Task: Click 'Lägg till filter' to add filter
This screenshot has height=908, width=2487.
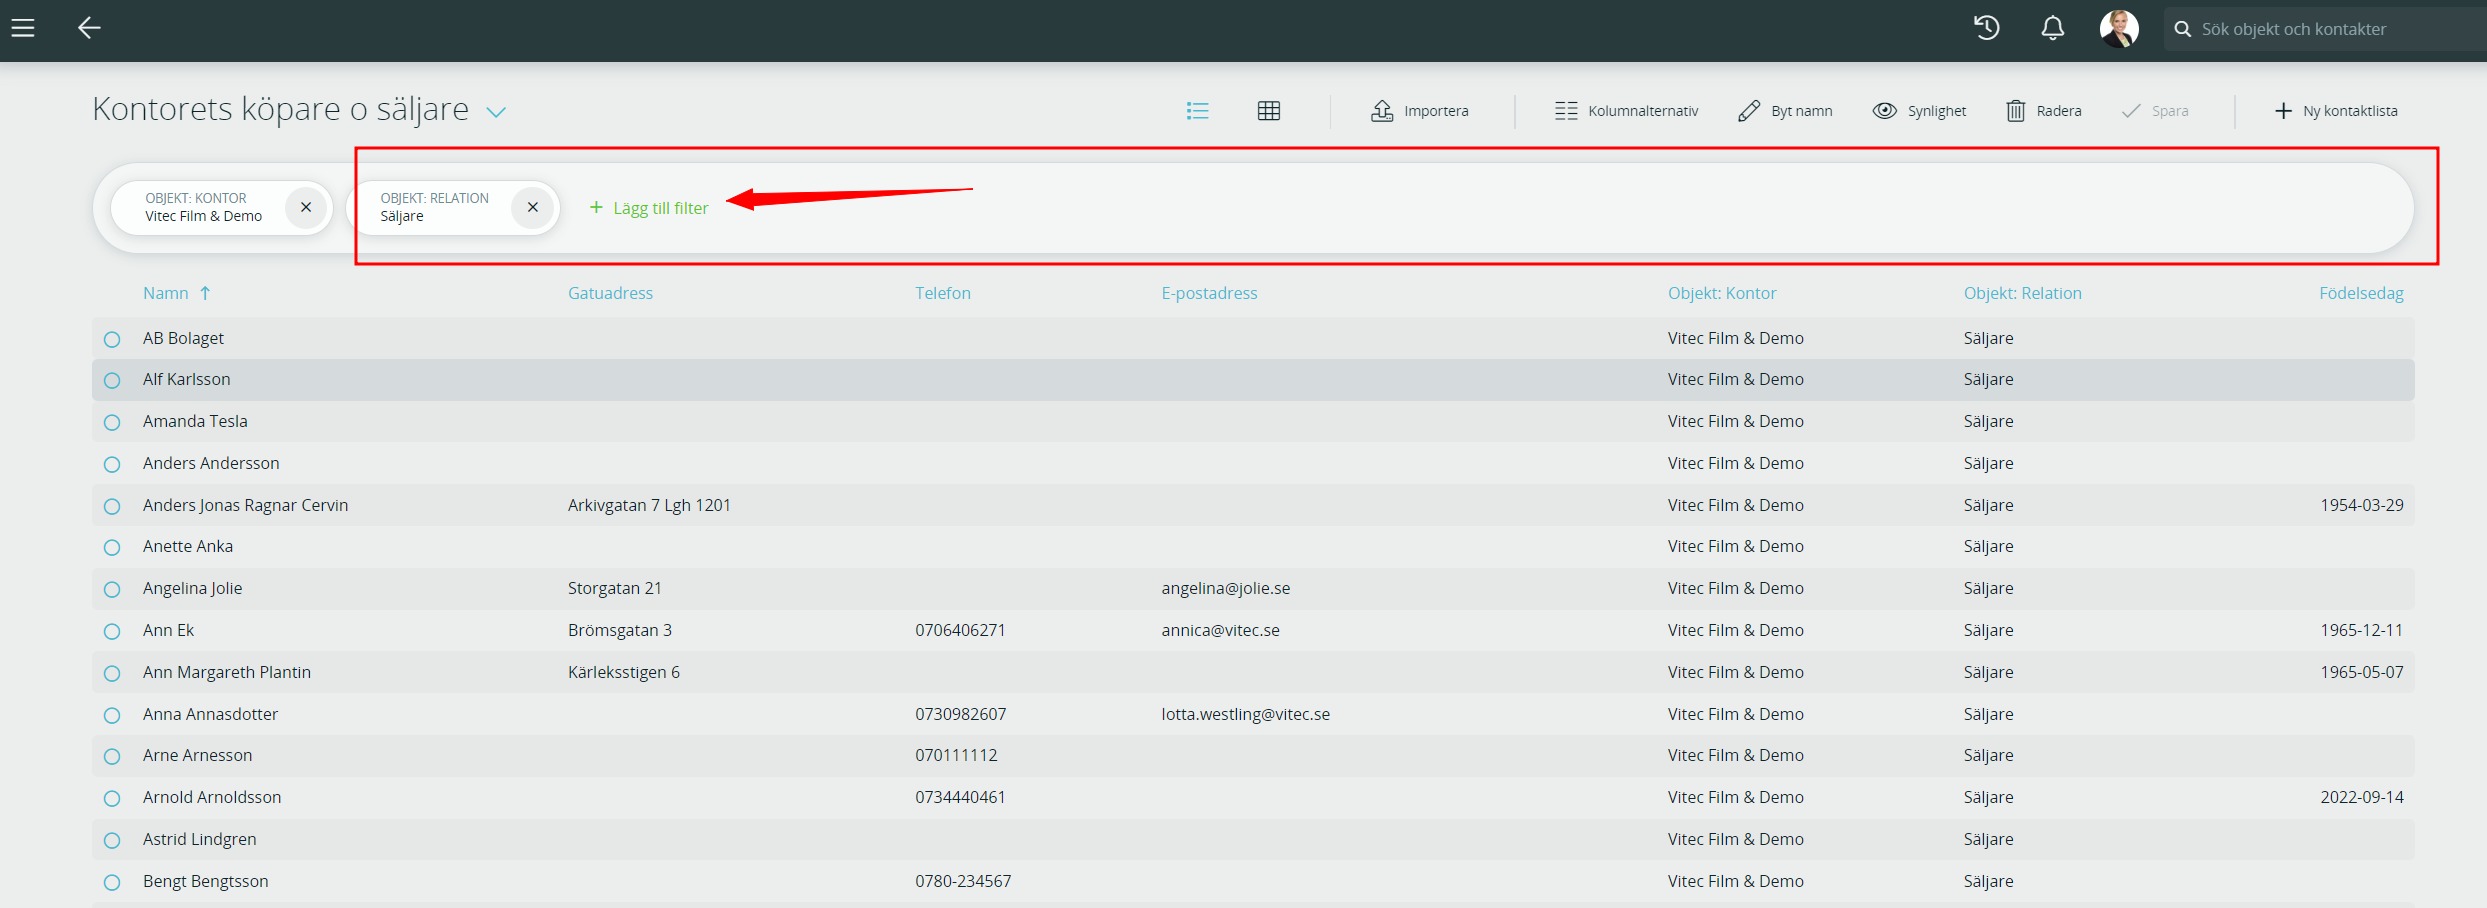Action: 649,208
